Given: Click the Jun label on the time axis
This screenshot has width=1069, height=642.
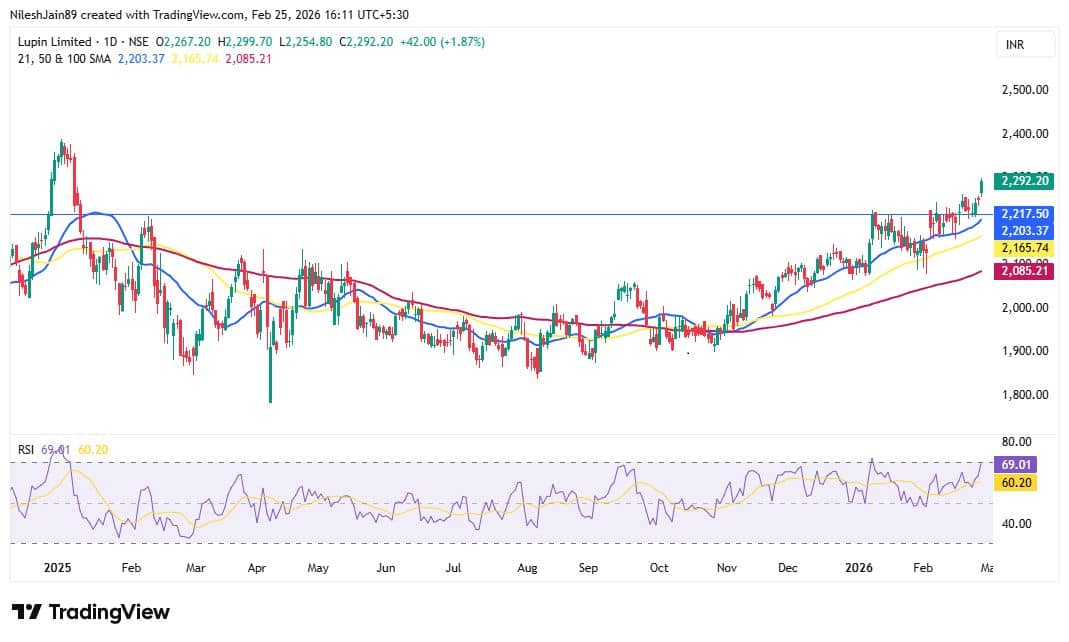Looking at the screenshot, I should pos(385,568).
